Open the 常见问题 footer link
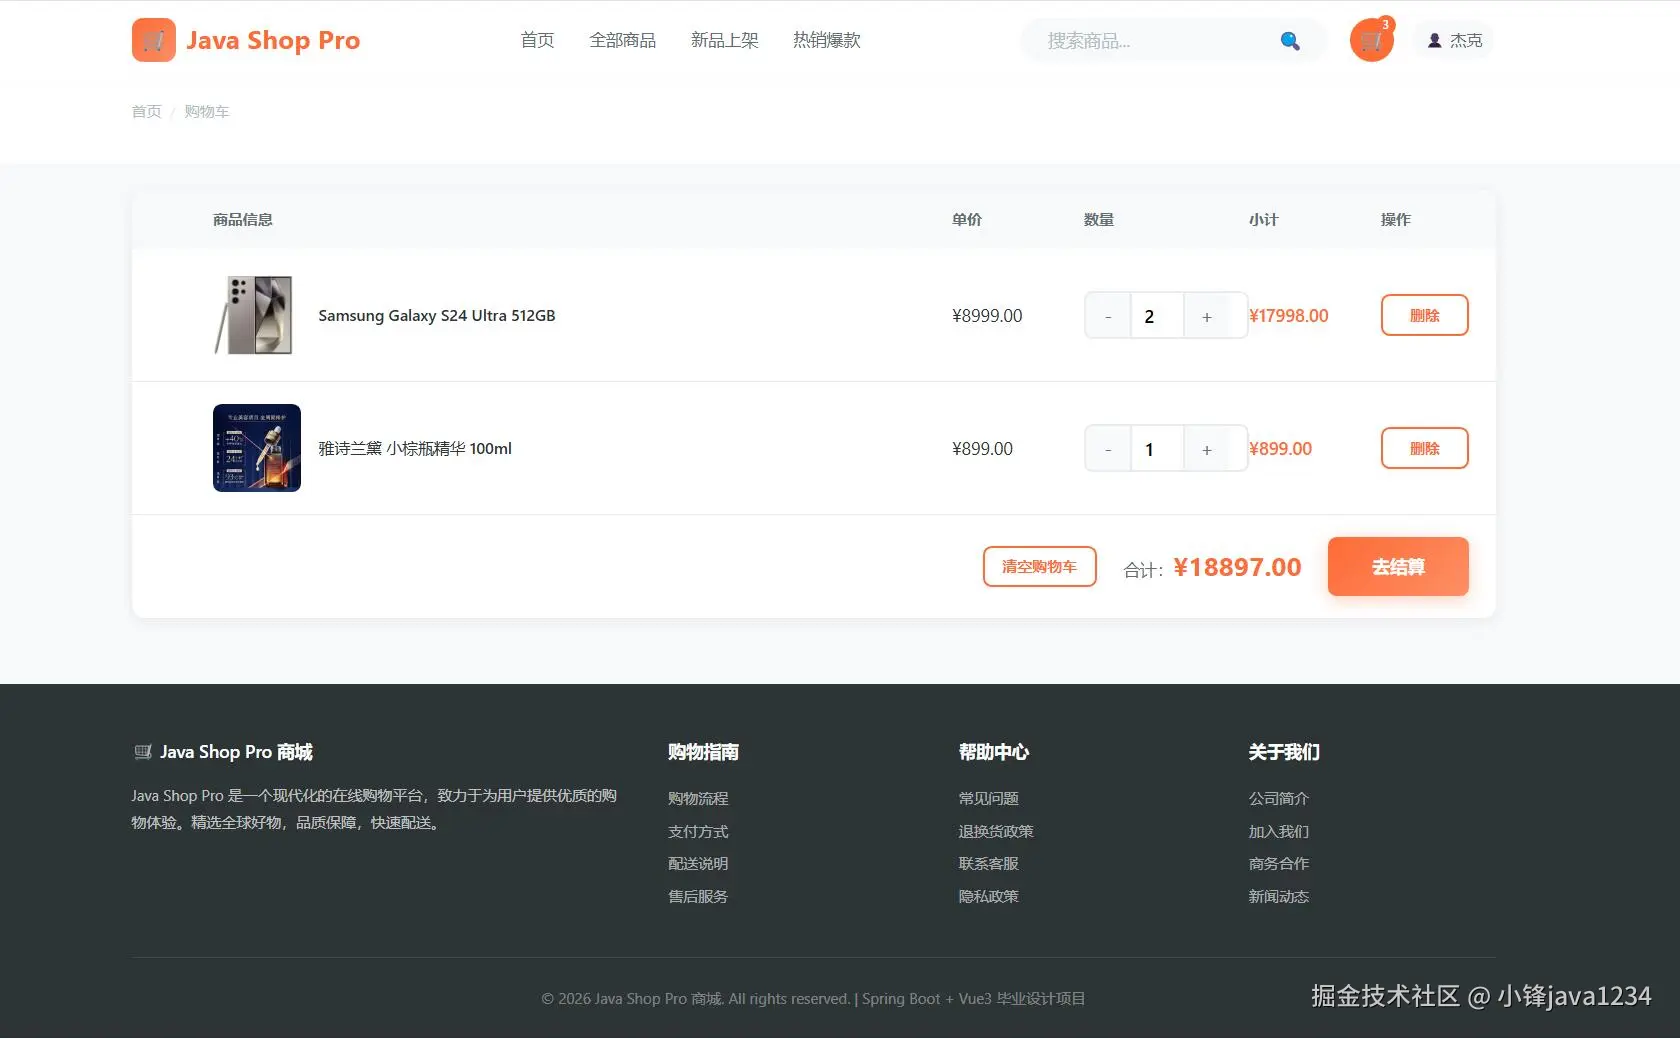1680x1039 pixels. coord(988,798)
